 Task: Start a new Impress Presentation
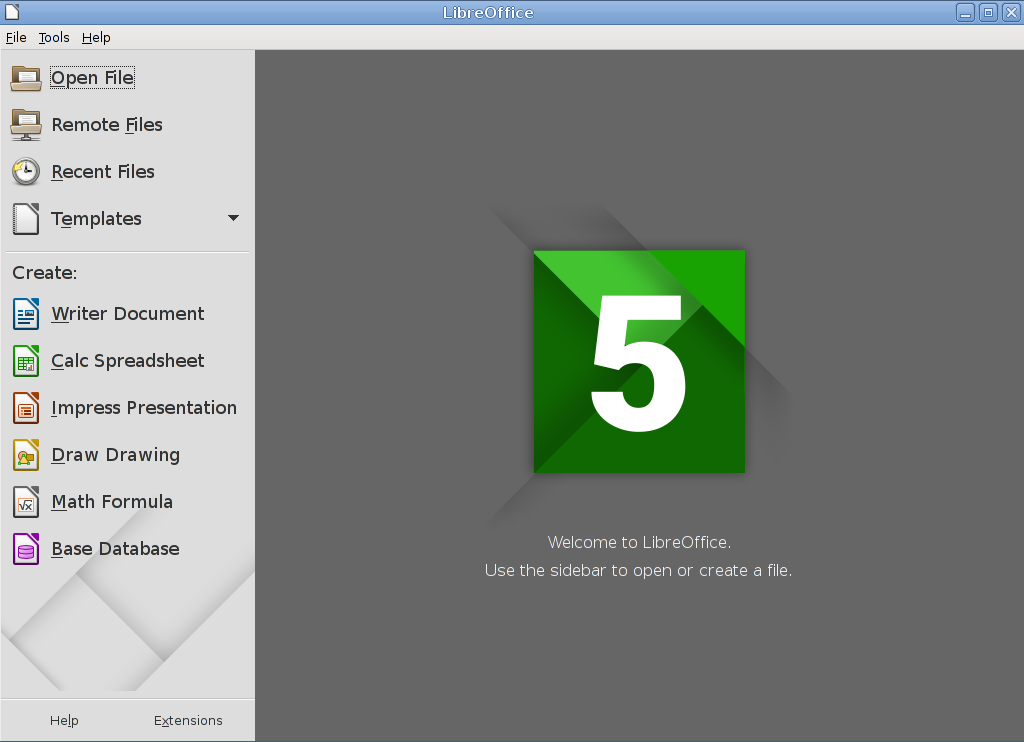tap(144, 408)
